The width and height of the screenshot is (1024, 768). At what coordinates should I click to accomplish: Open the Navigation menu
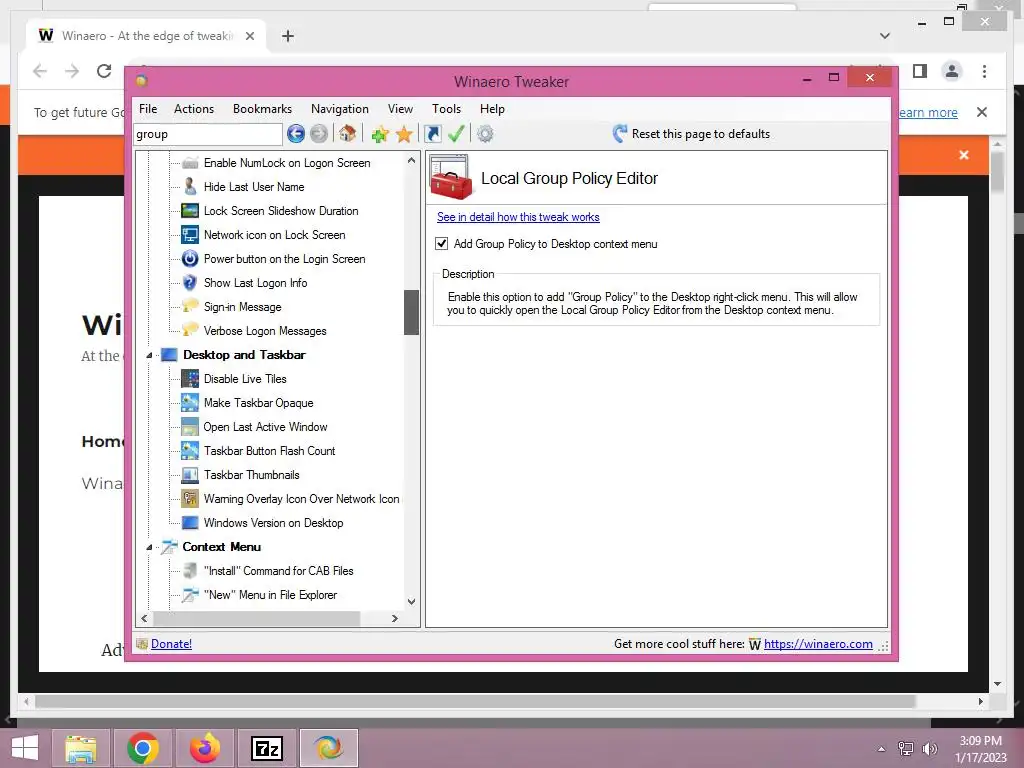(x=340, y=109)
